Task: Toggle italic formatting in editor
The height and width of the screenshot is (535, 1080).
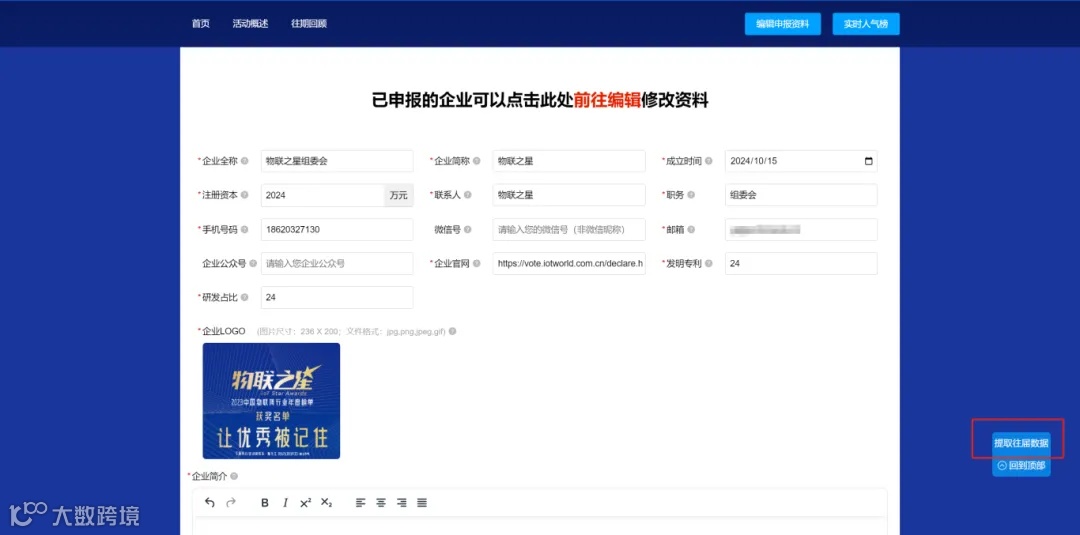Action: point(285,503)
